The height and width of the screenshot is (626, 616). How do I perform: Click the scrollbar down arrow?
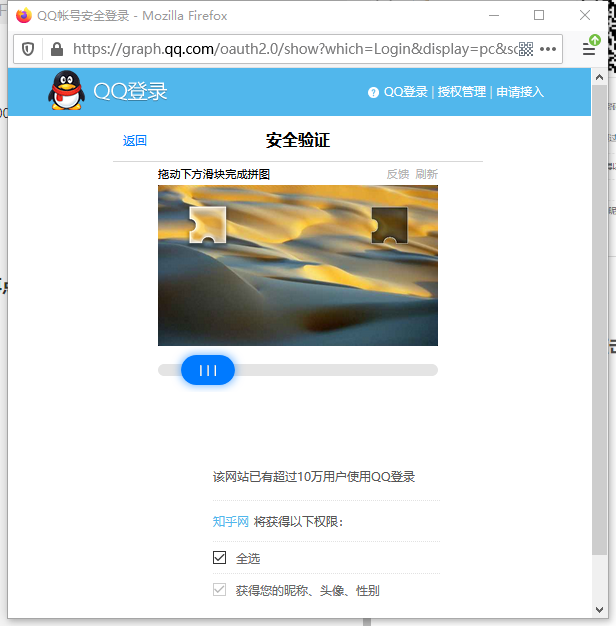599,610
